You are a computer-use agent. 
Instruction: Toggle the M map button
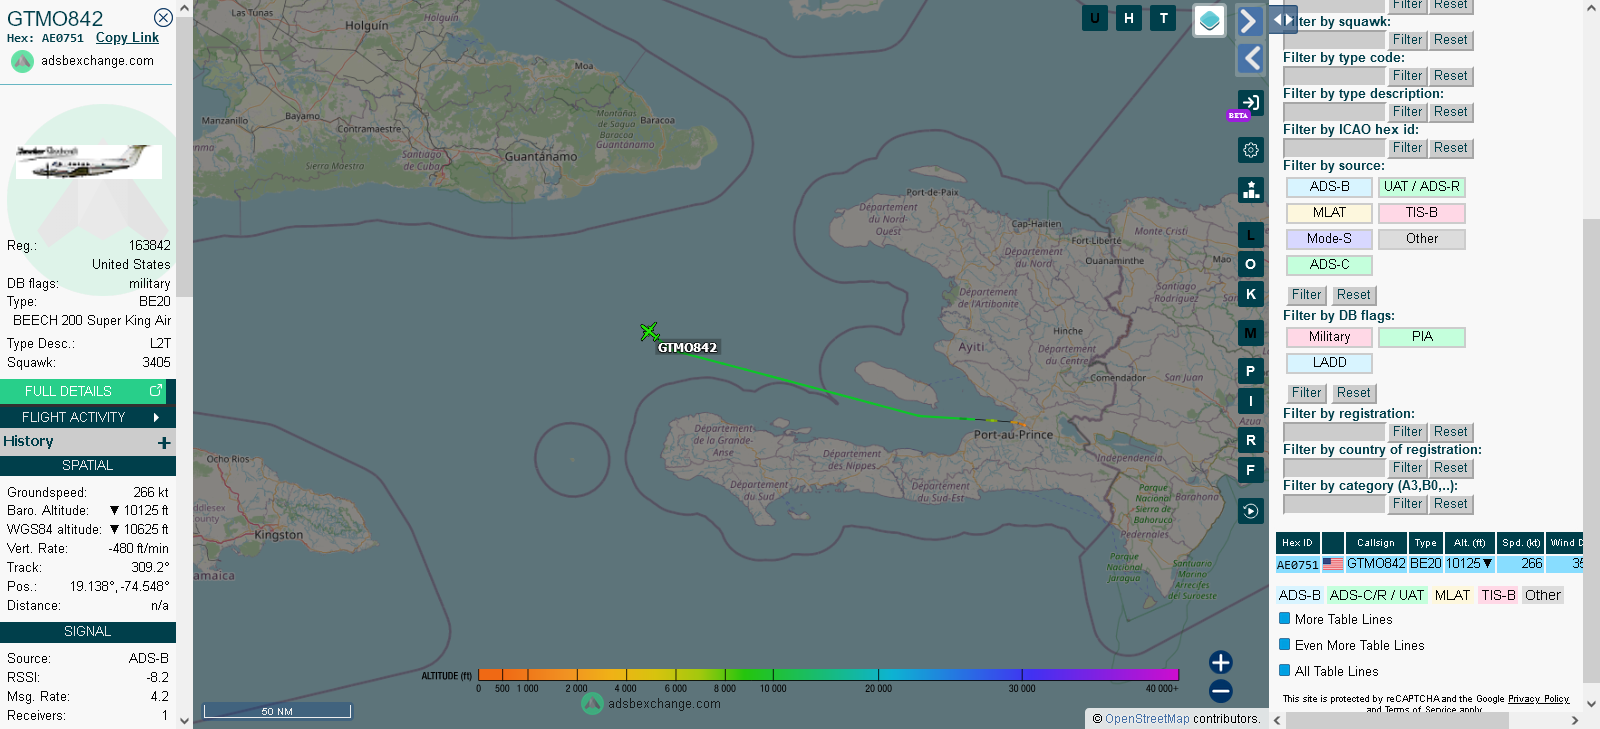click(1251, 333)
